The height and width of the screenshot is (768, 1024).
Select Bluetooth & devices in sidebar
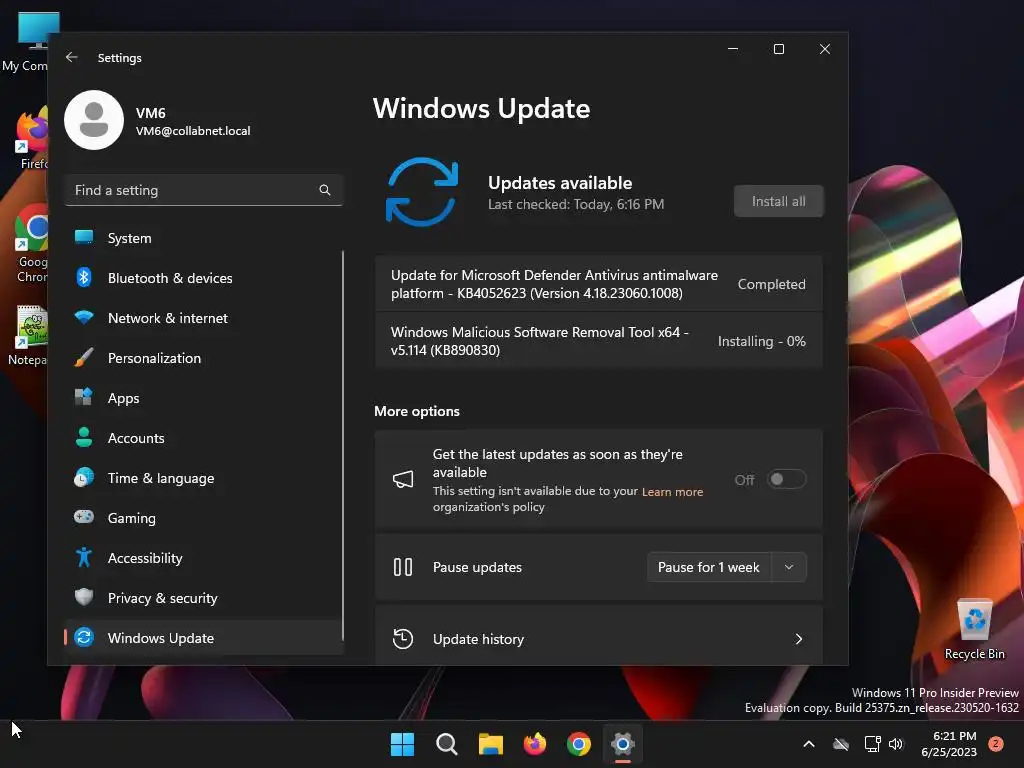coord(204,278)
